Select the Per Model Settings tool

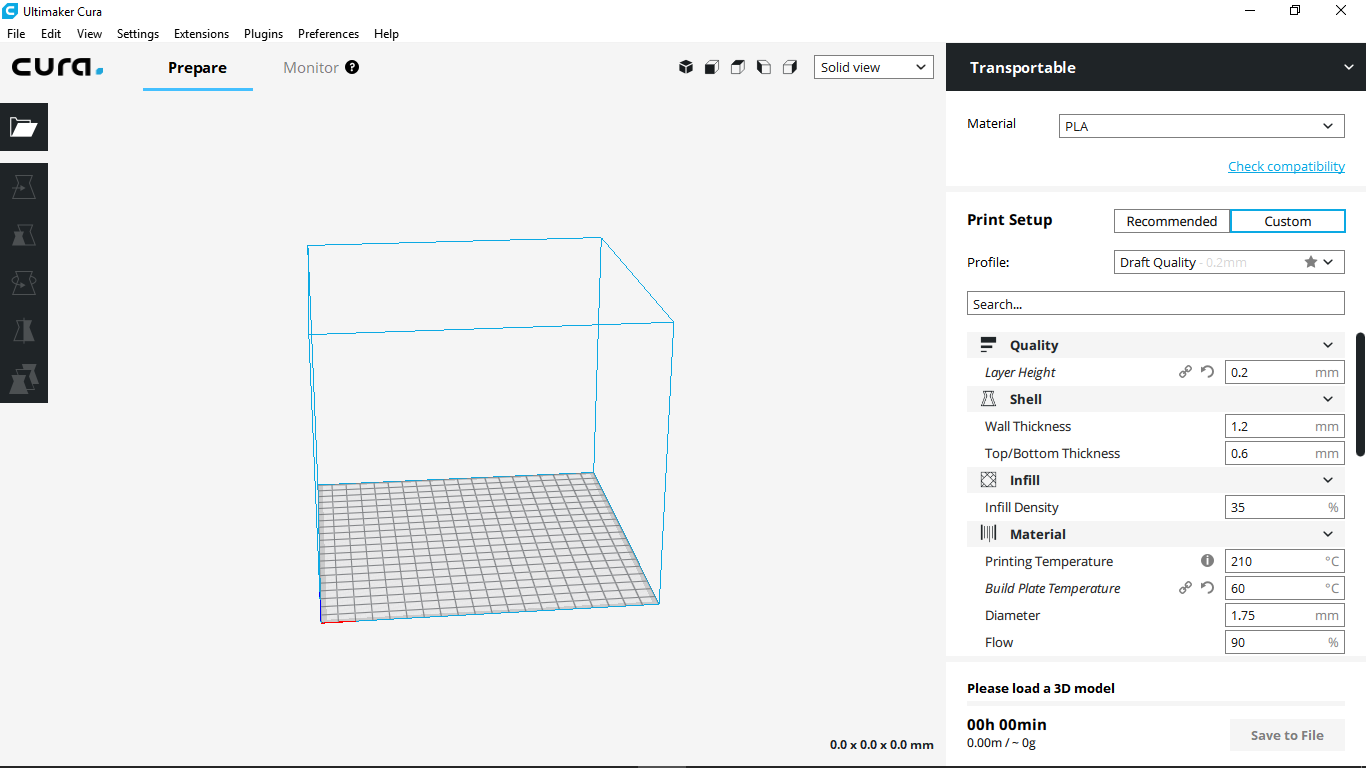pos(24,379)
